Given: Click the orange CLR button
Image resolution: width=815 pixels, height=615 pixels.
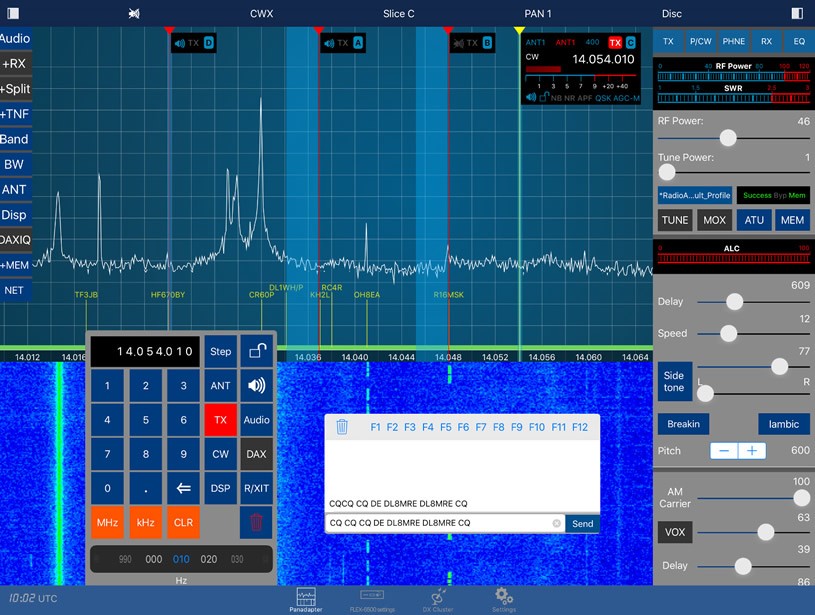Looking at the screenshot, I should 183,522.
